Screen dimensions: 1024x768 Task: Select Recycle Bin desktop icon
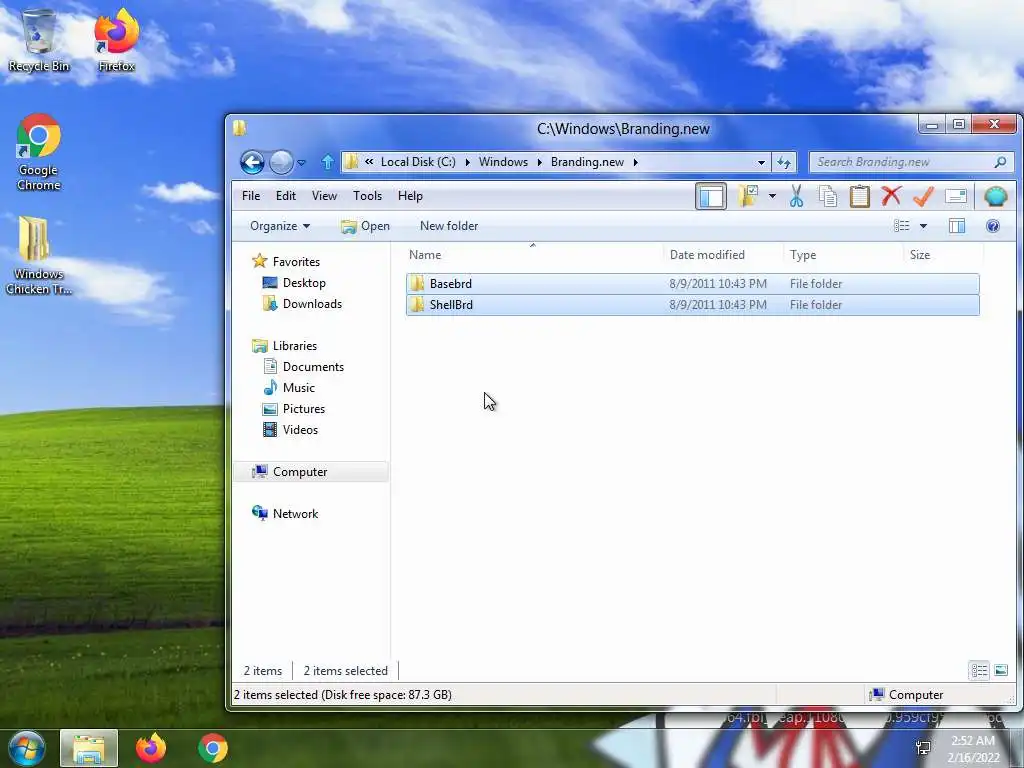[x=39, y=40]
